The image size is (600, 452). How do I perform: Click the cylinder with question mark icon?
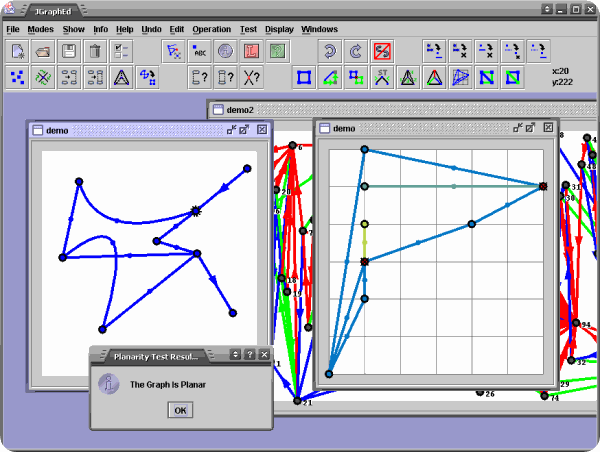pyautogui.click(x=225, y=77)
